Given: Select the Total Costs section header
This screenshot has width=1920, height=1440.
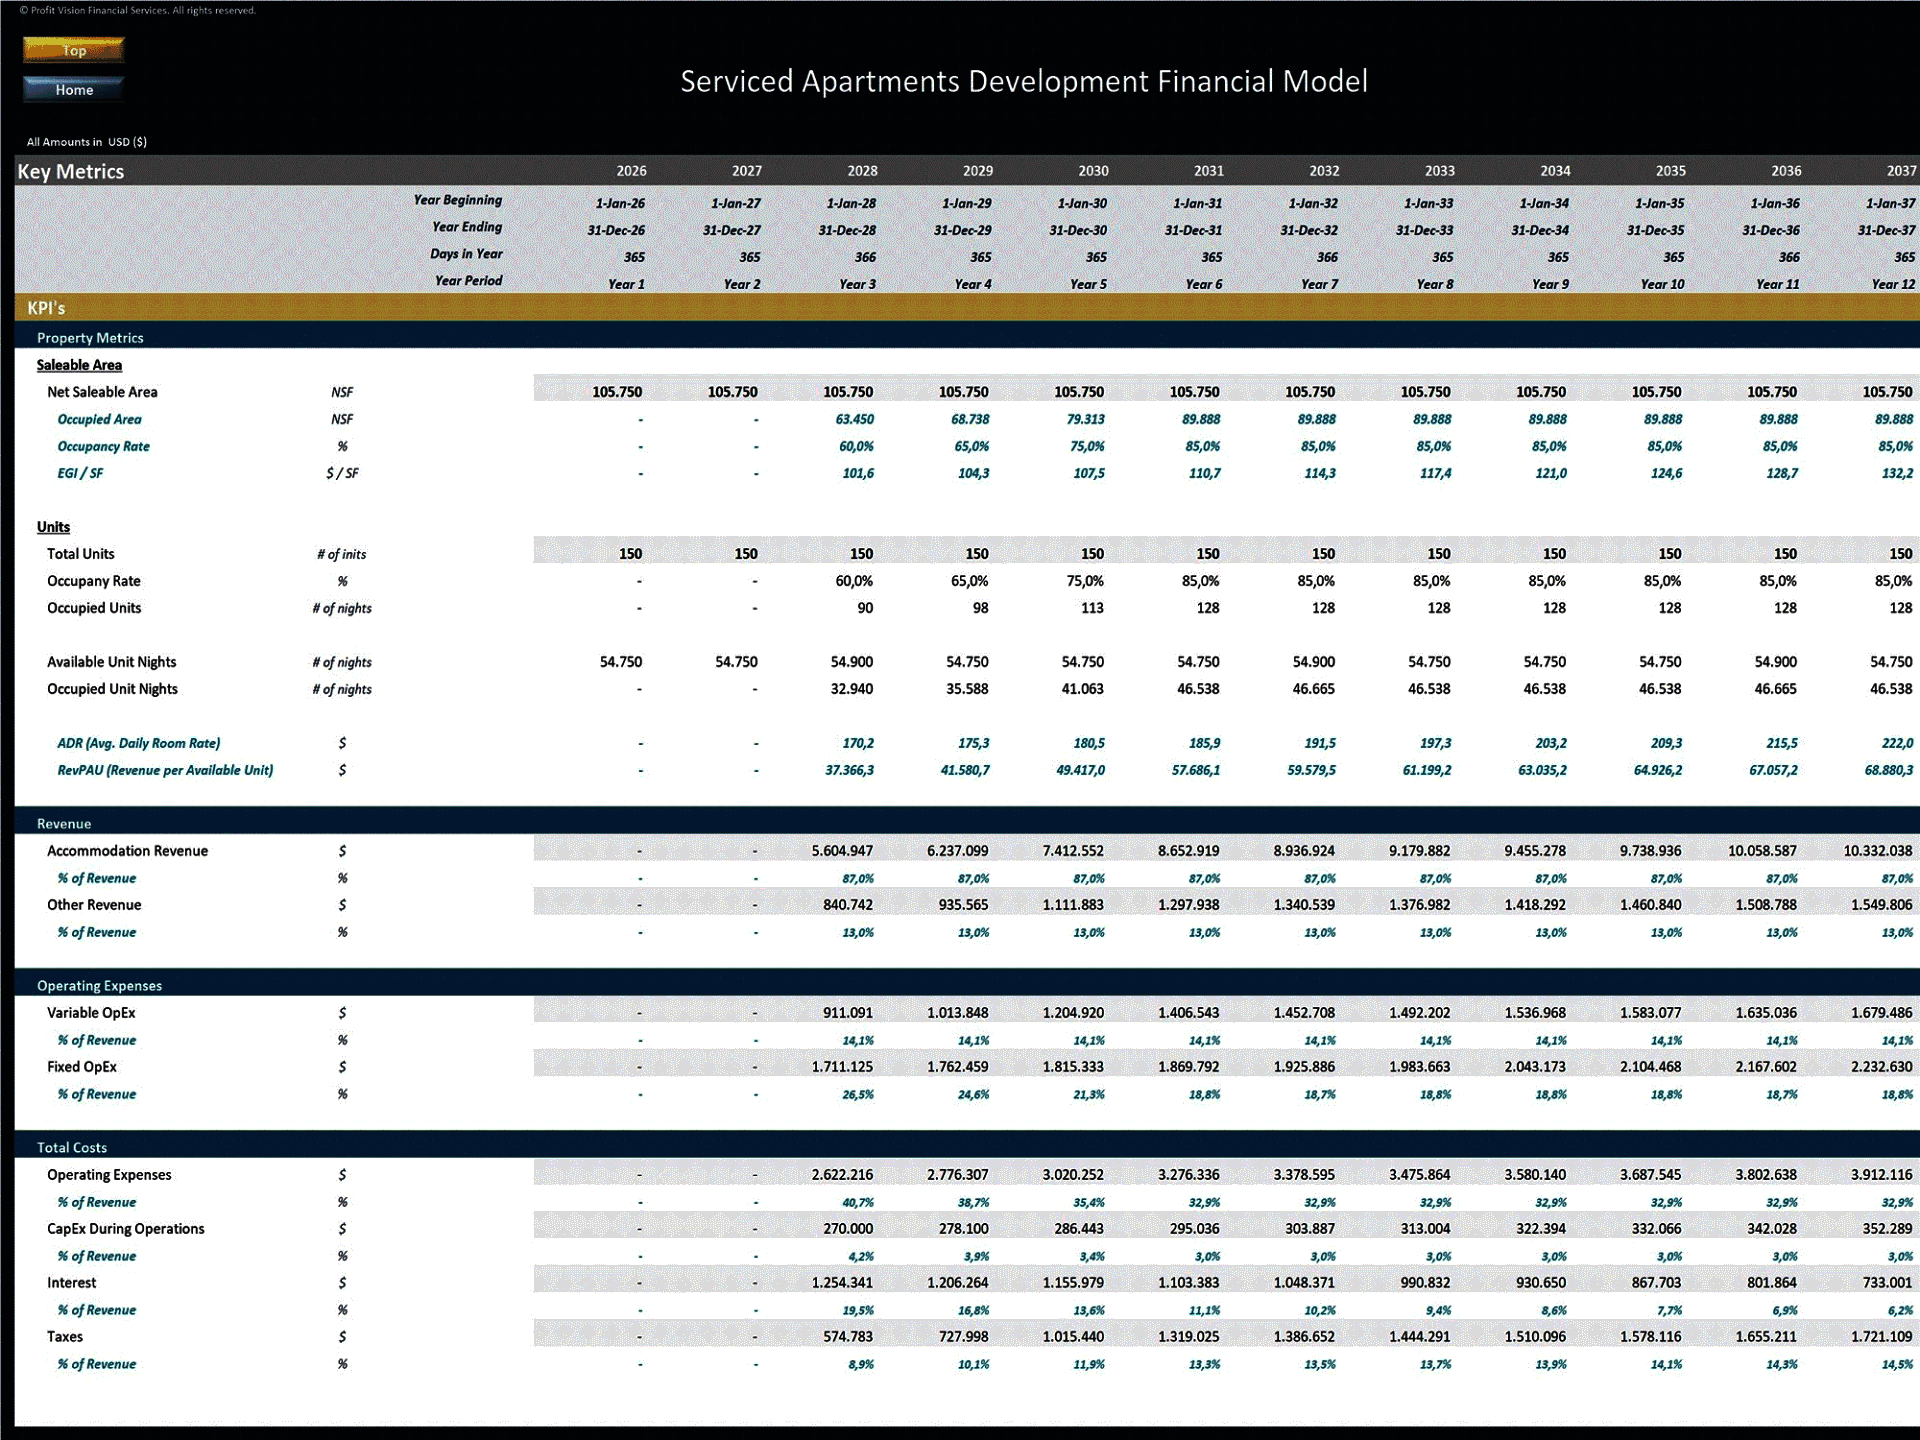Looking at the screenshot, I should pyautogui.click(x=71, y=1147).
